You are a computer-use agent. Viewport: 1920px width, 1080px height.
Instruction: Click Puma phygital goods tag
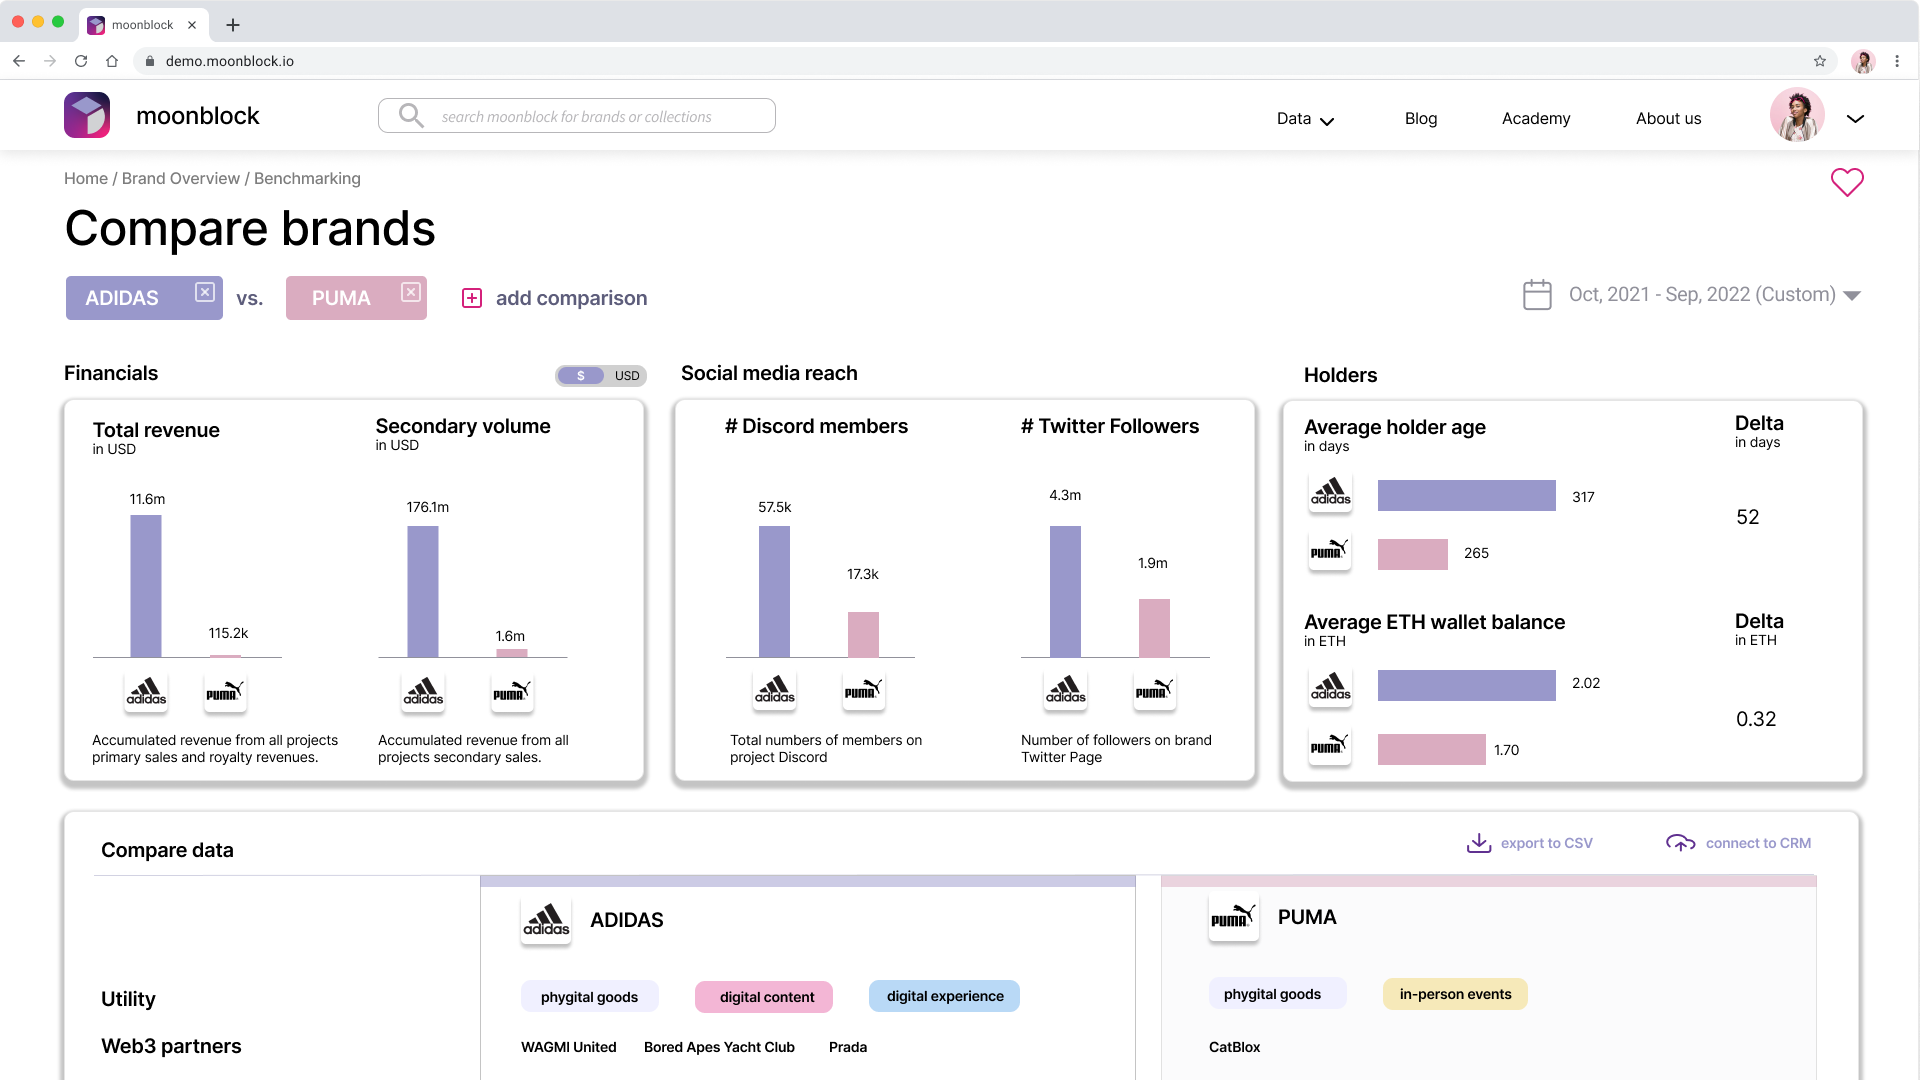1277,994
